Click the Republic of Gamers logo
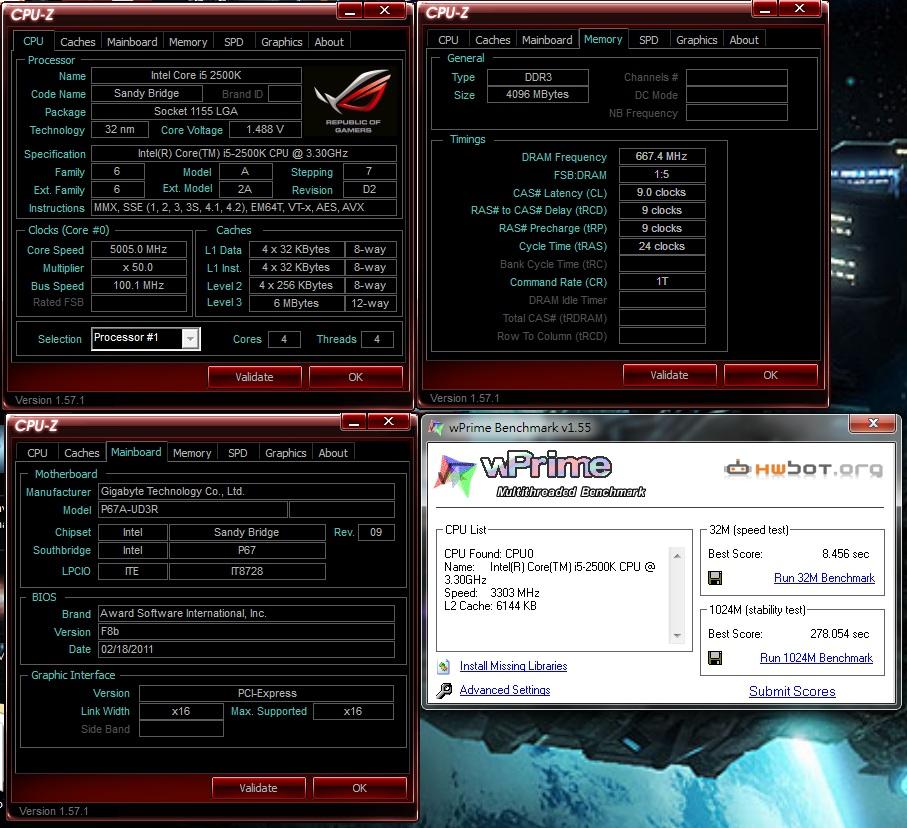This screenshot has height=828, width=907. (x=352, y=102)
